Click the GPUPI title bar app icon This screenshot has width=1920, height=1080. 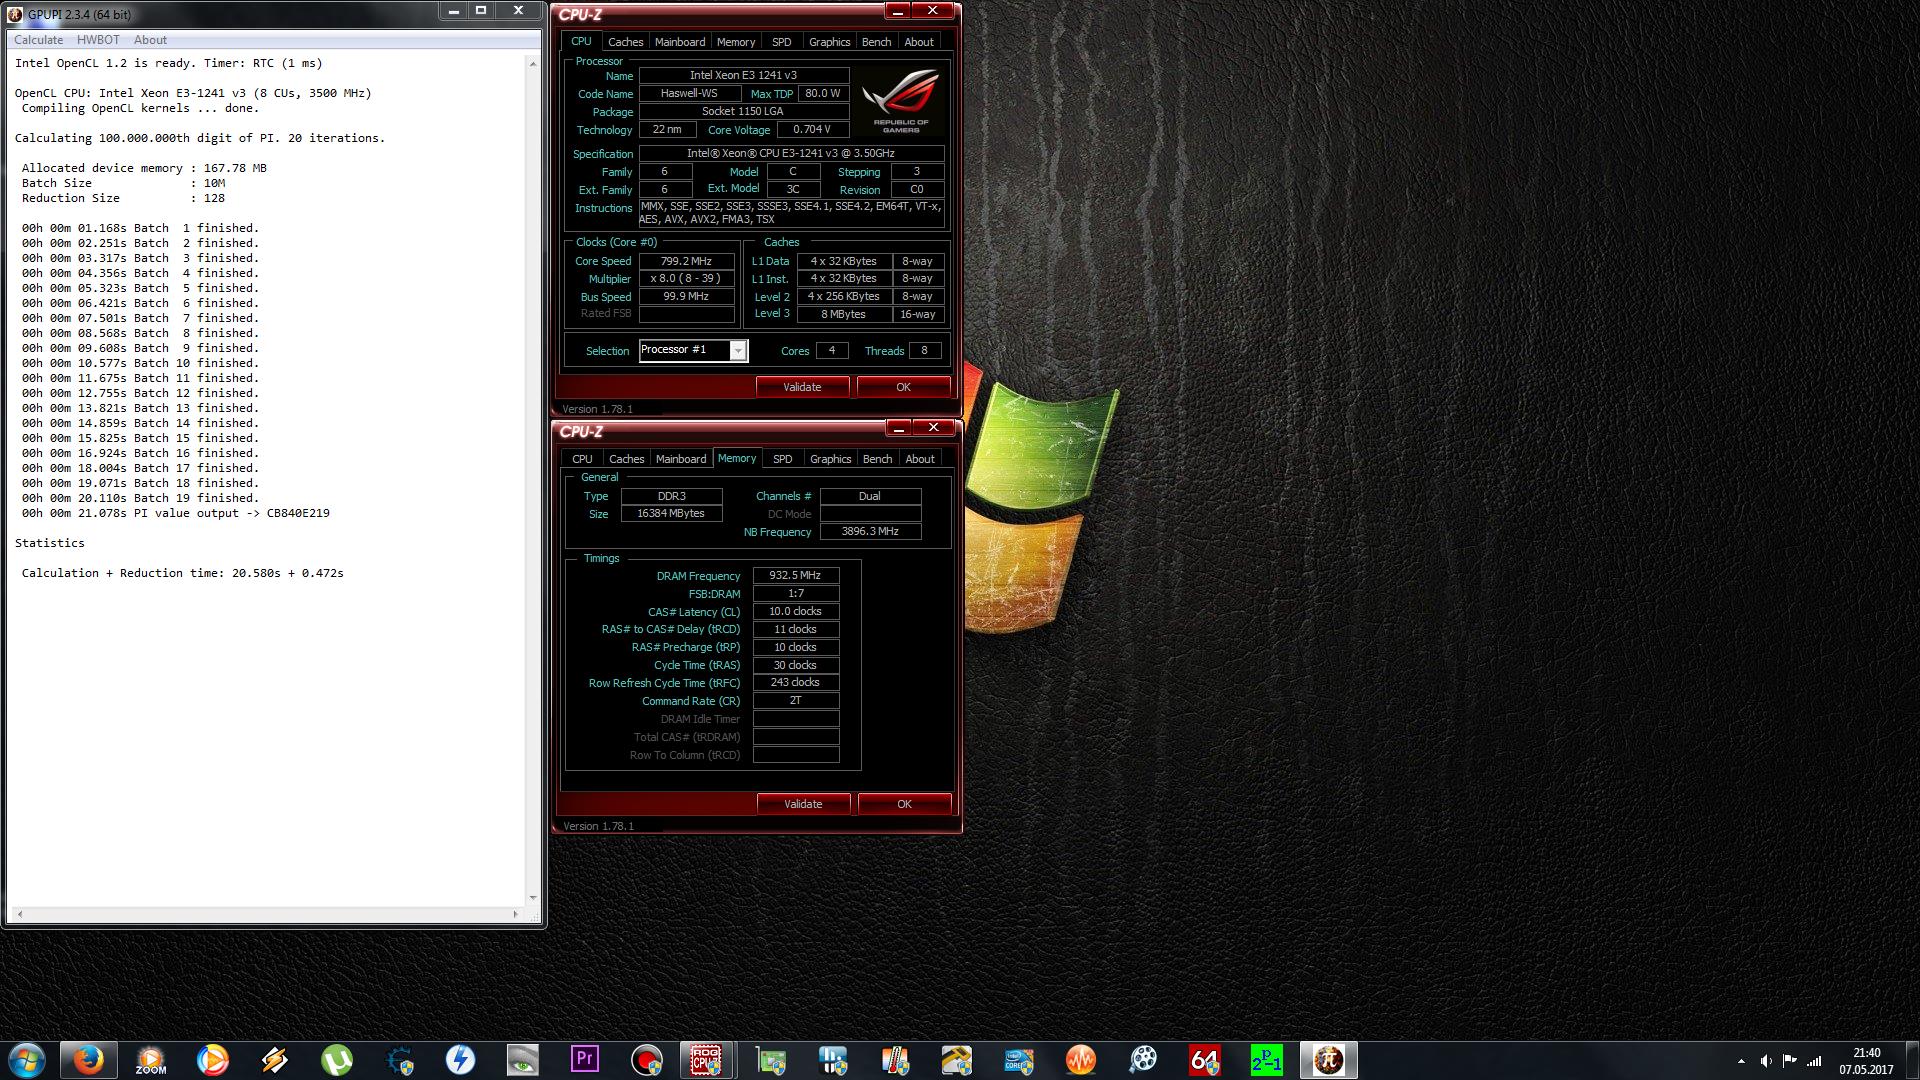[15, 14]
